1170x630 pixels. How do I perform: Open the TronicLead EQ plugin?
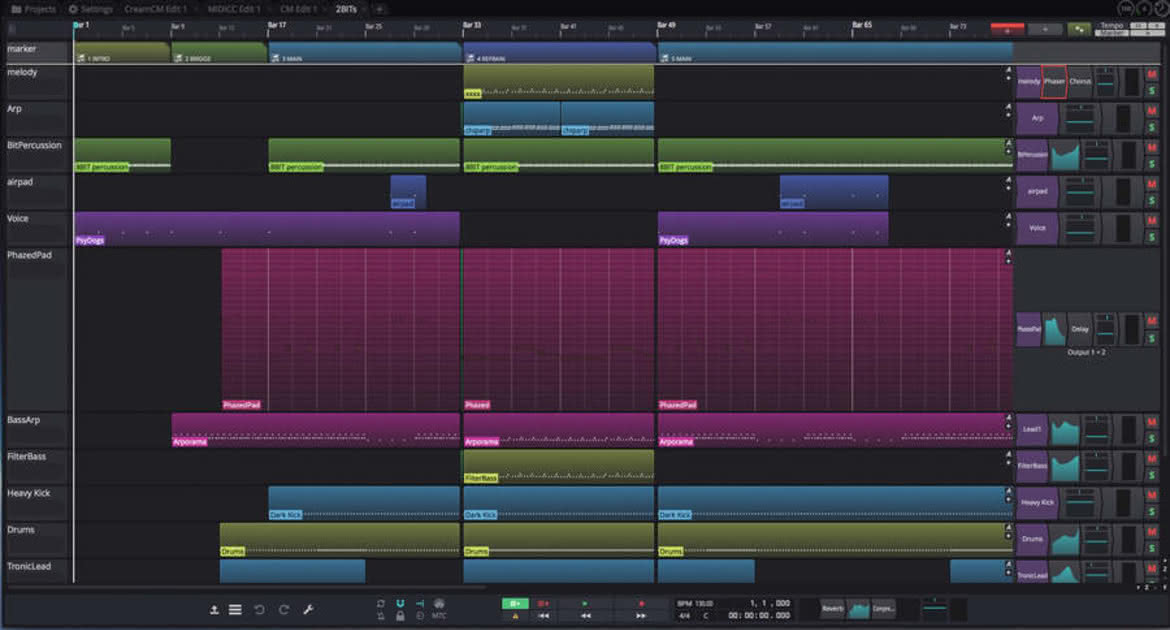(x=1066, y=573)
